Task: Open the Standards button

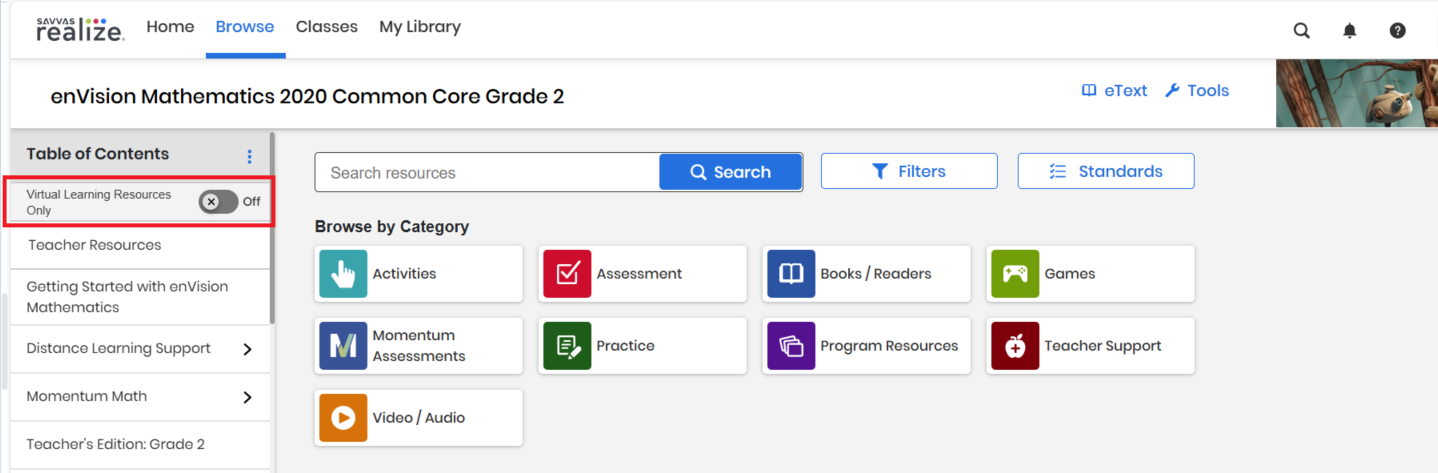Action: tap(1106, 171)
